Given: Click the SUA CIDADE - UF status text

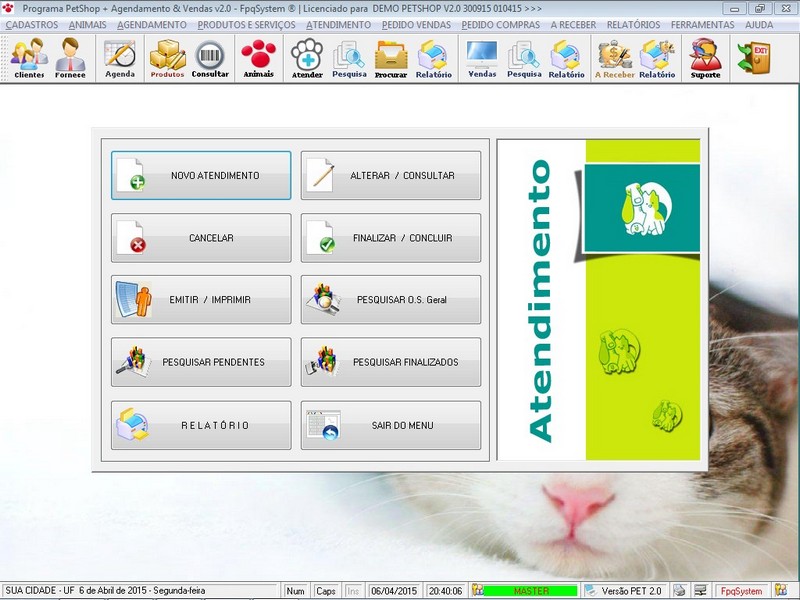Looking at the screenshot, I should [x=105, y=590].
